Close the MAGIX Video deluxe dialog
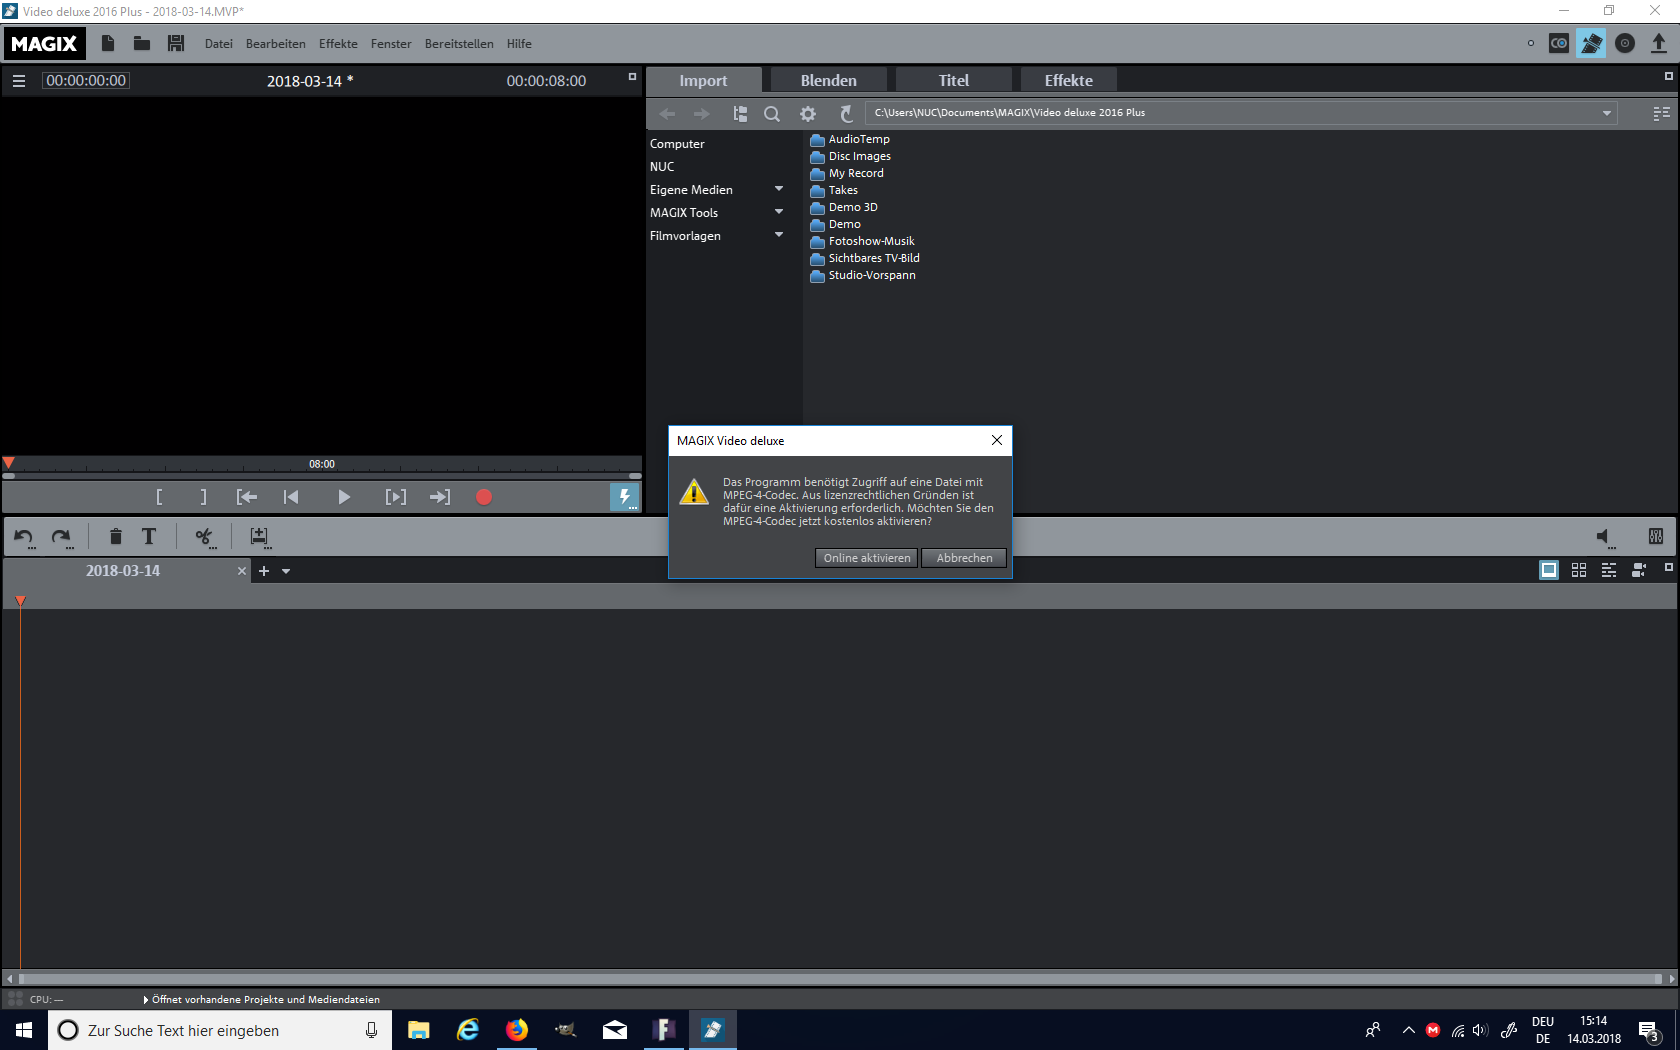This screenshot has width=1680, height=1050. click(x=996, y=440)
